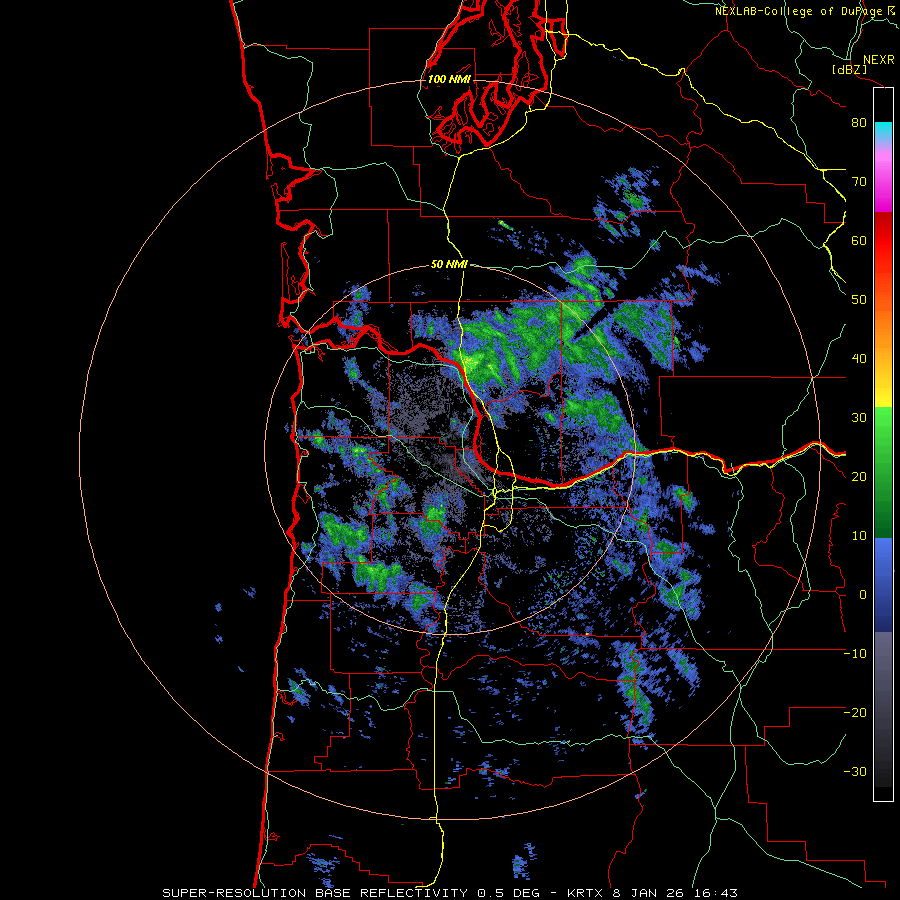Click the SUPER-RESOLUTION BASE REFLECTIVITY caption
Image resolution: width=900 pixels, height=900 pixels.
315,893
